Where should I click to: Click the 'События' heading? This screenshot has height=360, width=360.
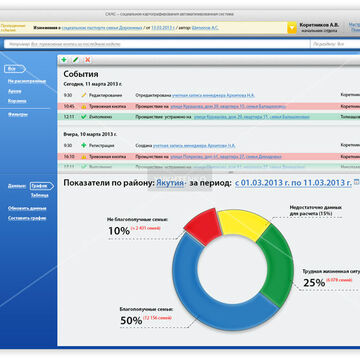click(81, 74)
